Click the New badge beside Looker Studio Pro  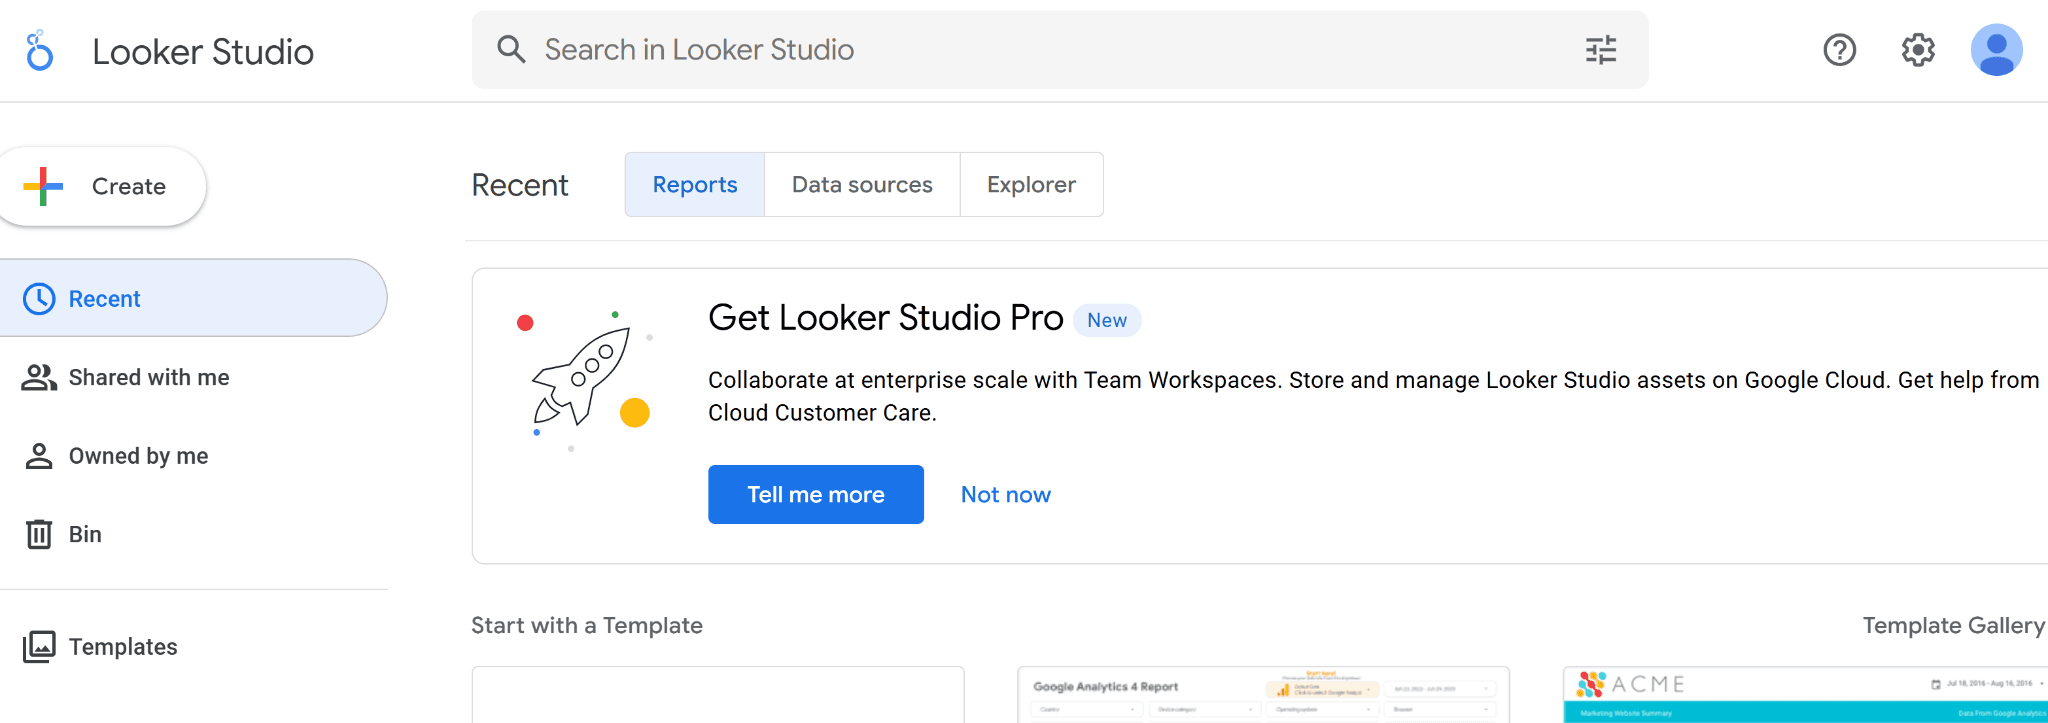coord(1107,320)
